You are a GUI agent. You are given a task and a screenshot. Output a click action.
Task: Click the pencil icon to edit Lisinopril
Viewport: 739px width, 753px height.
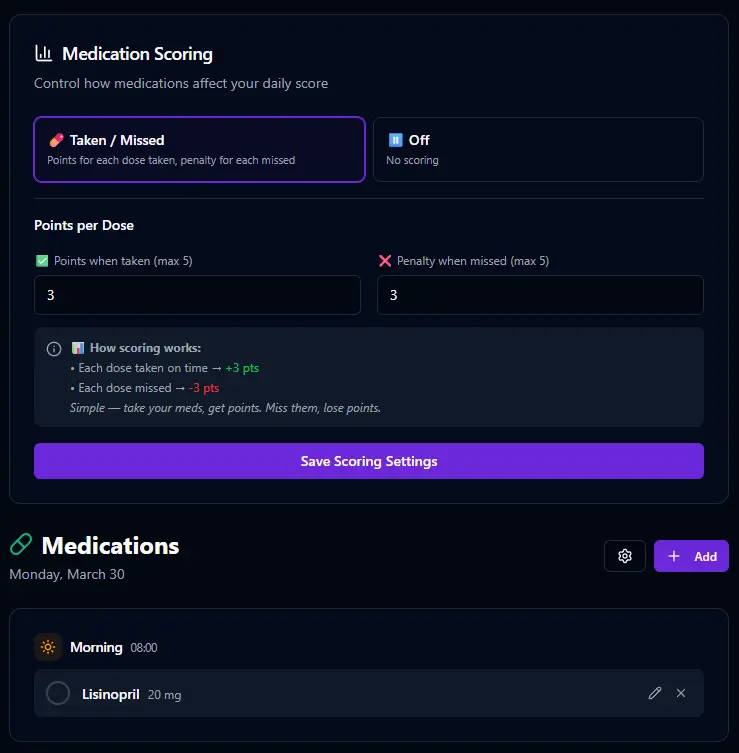point(655,693)
